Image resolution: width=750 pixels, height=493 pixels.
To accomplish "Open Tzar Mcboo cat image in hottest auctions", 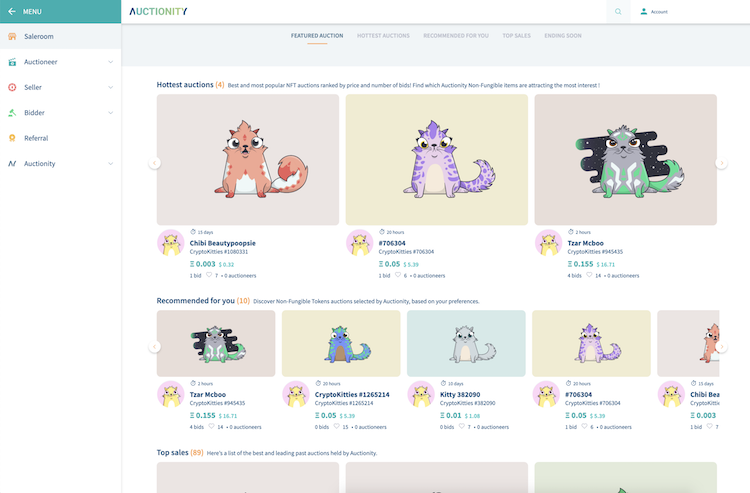I will point(625,159).
